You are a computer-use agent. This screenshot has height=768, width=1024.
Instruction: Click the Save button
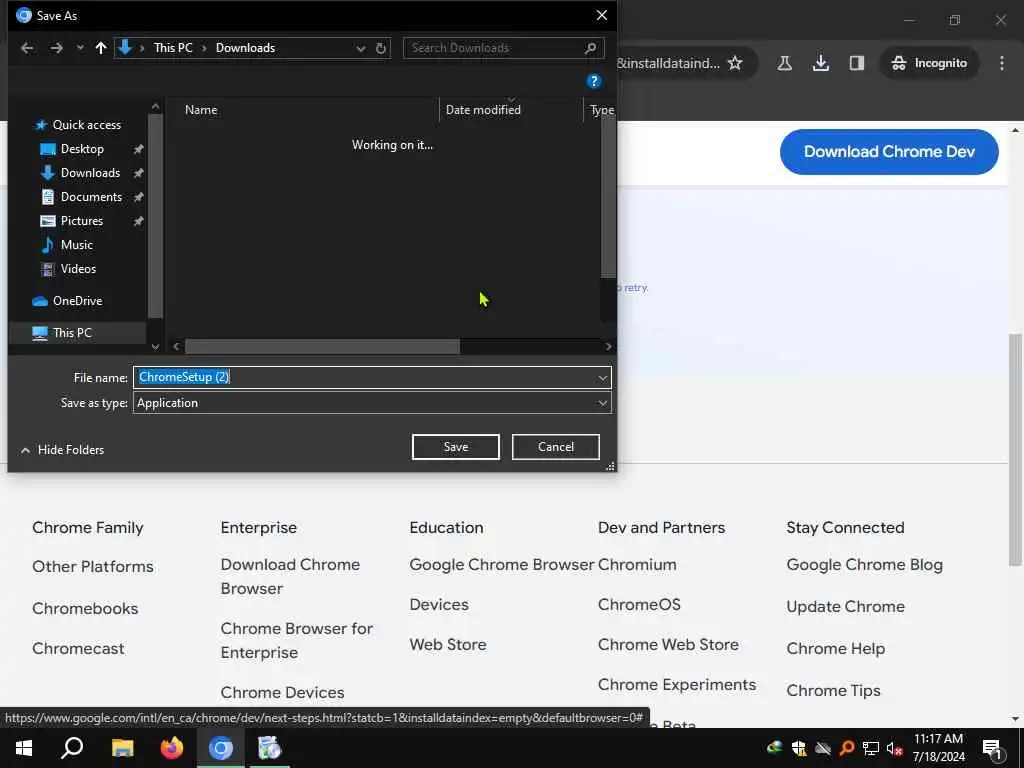pyautogui.click(x=456, y=447)
